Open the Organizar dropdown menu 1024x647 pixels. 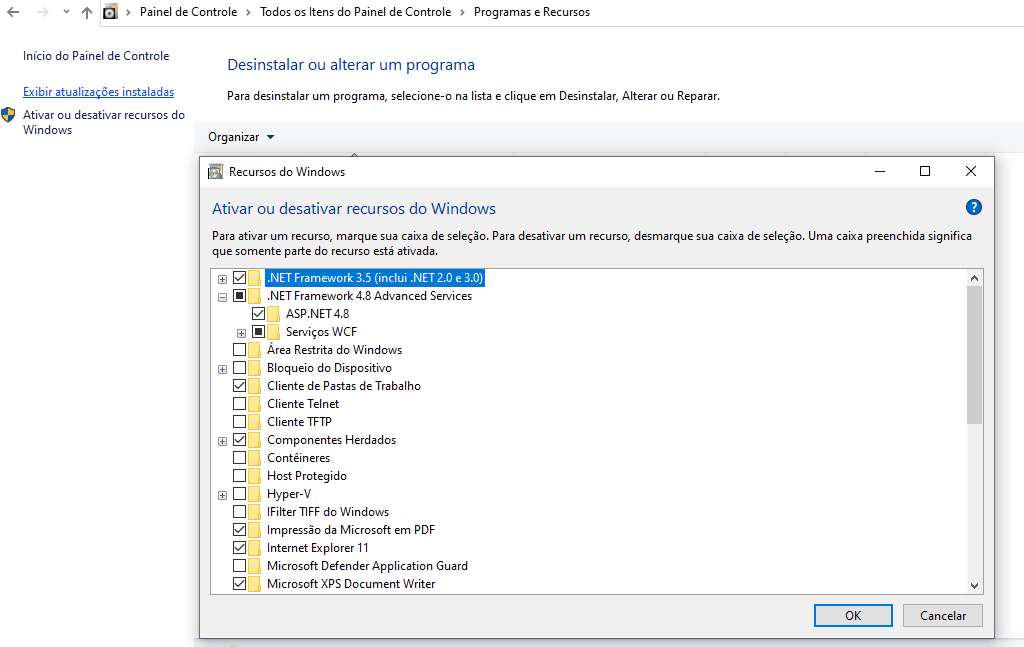[x=241, y=137]
